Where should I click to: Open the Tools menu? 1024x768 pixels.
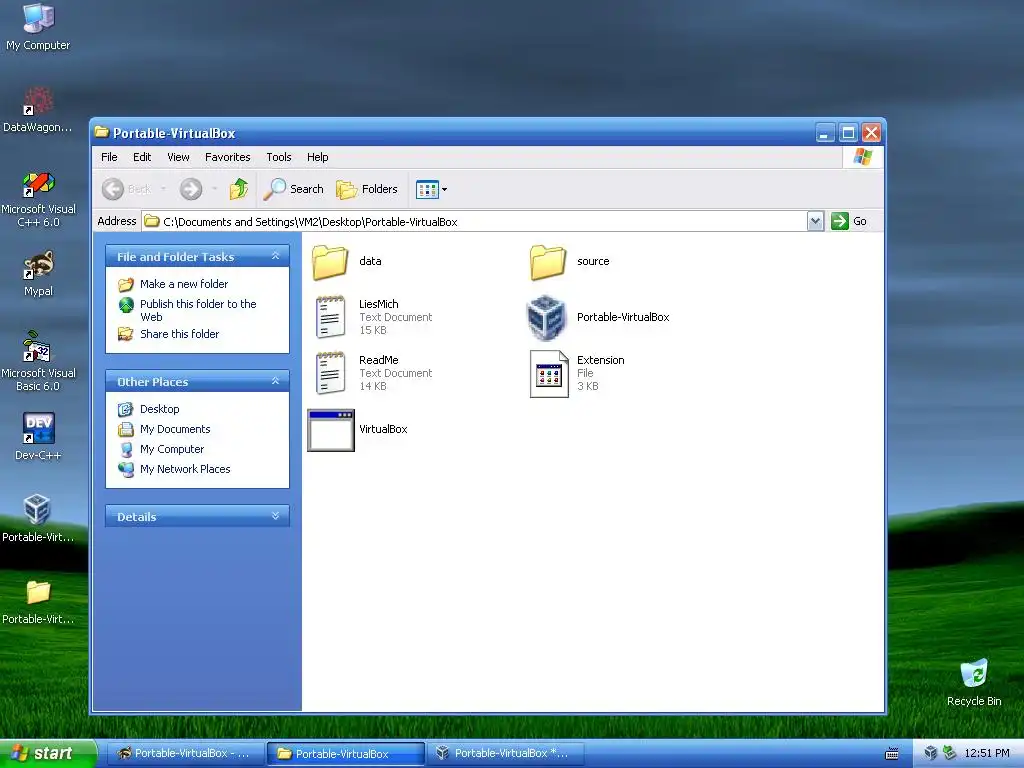(x=278, y=157)
